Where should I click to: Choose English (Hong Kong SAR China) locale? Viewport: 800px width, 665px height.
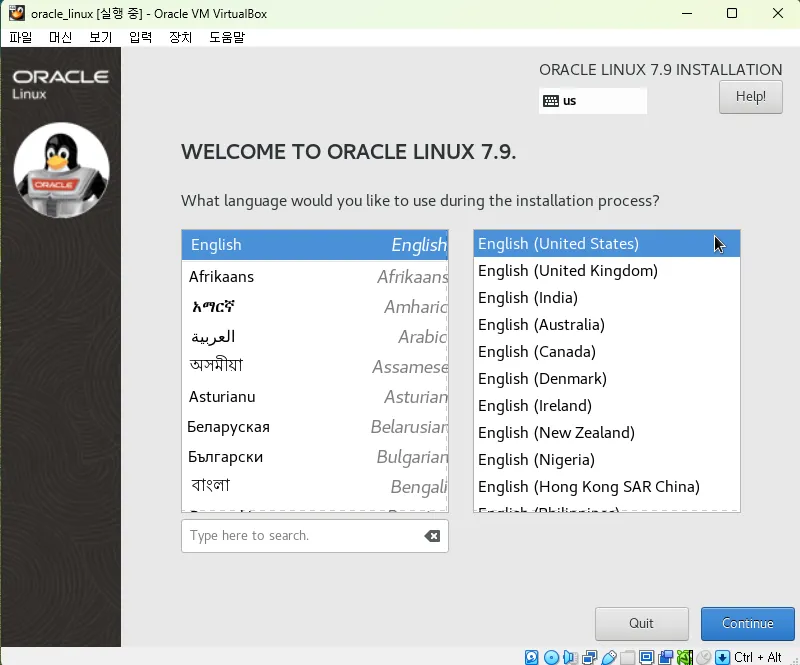607,487
